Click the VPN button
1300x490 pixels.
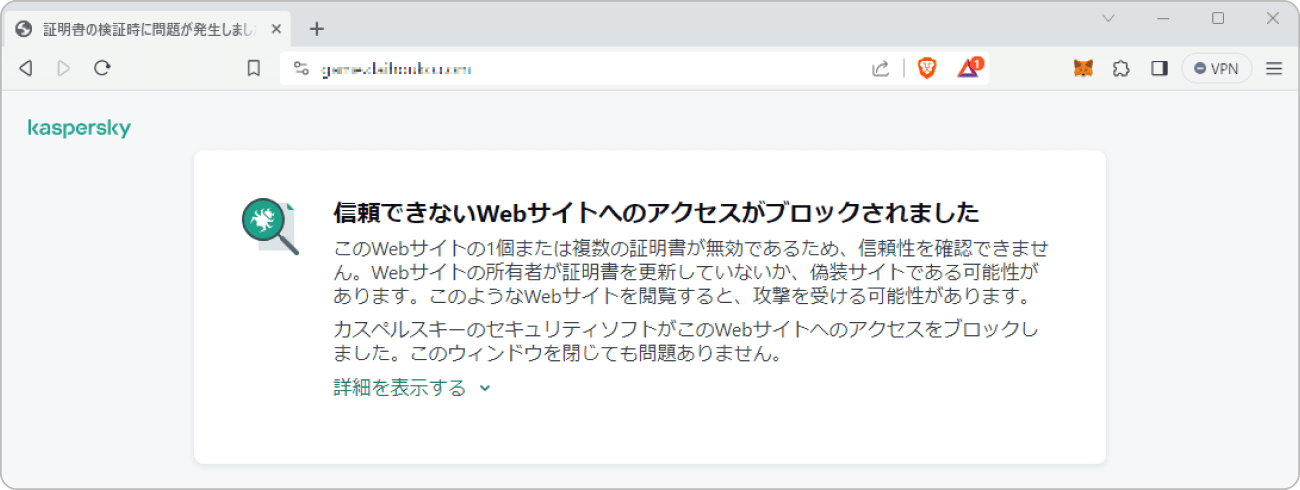(1216, 69)
